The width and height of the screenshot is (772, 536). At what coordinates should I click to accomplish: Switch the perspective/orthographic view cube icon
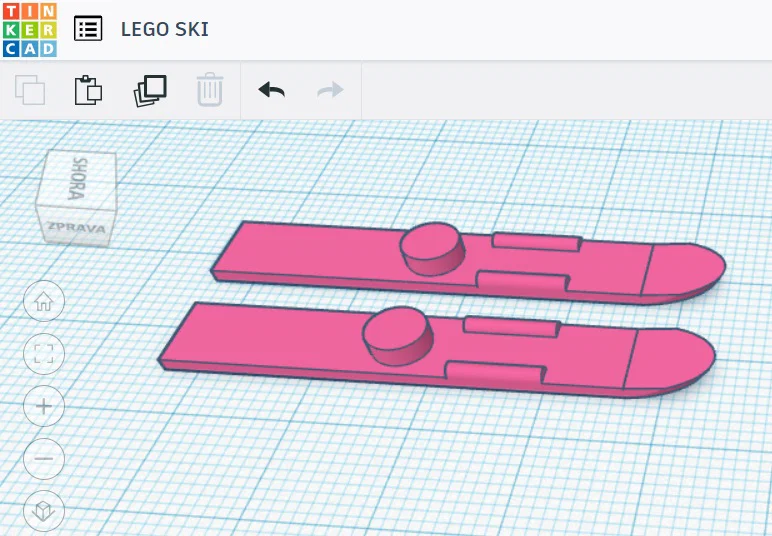point(44,511)
